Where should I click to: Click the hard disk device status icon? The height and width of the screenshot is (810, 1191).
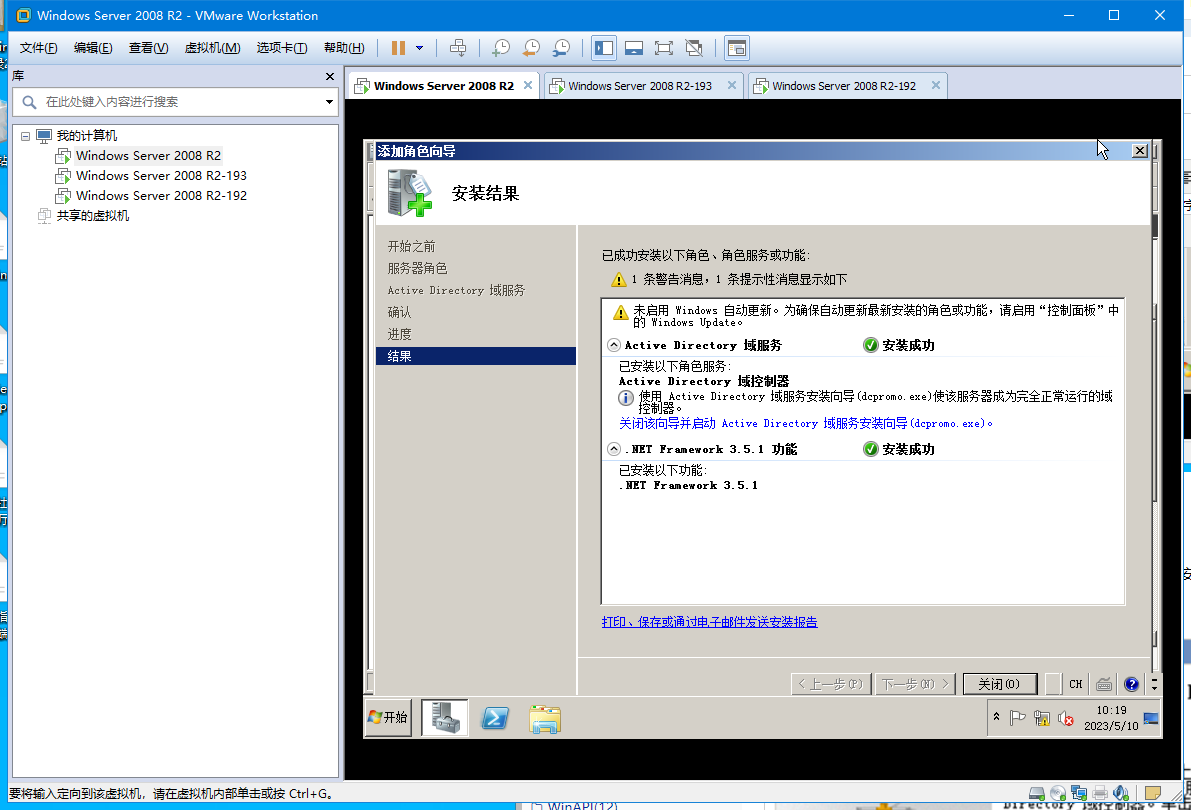coord(1036,794)
